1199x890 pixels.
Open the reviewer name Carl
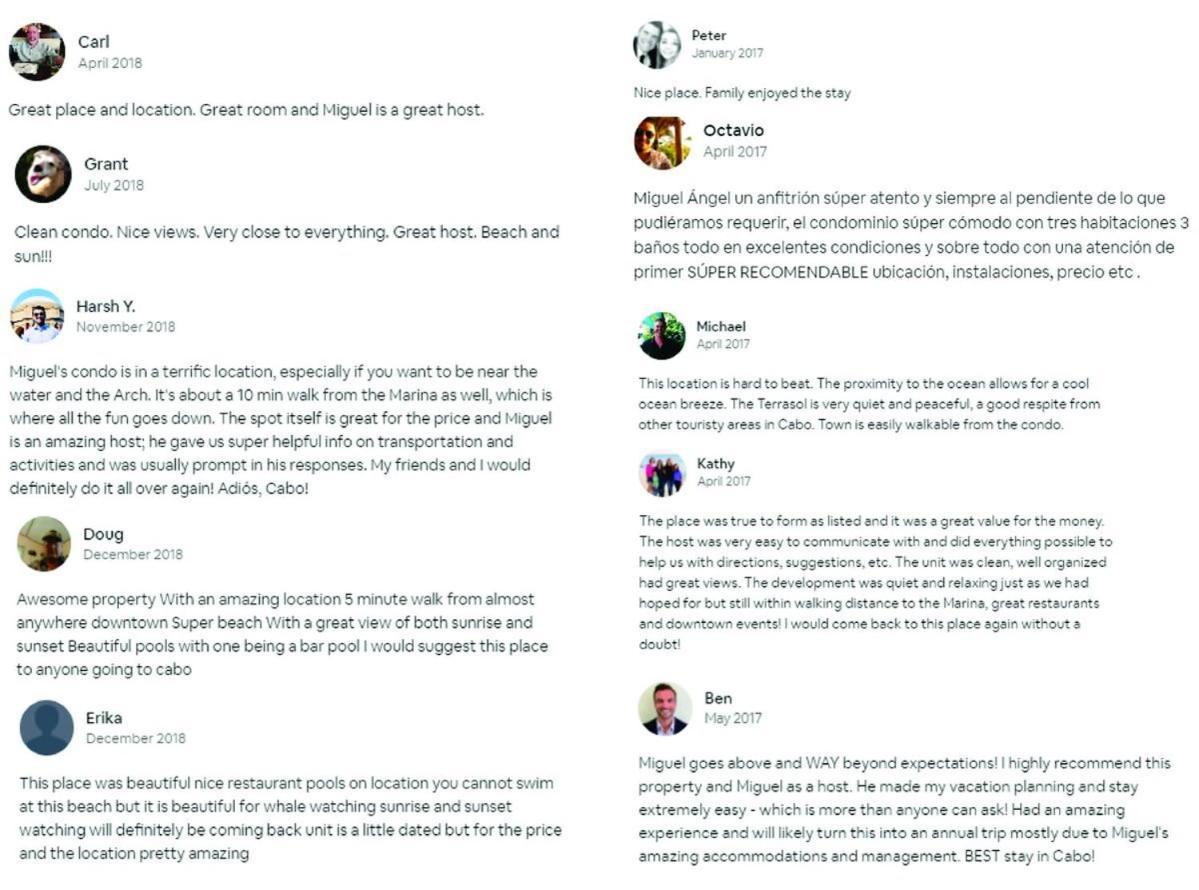click(93, 42)
